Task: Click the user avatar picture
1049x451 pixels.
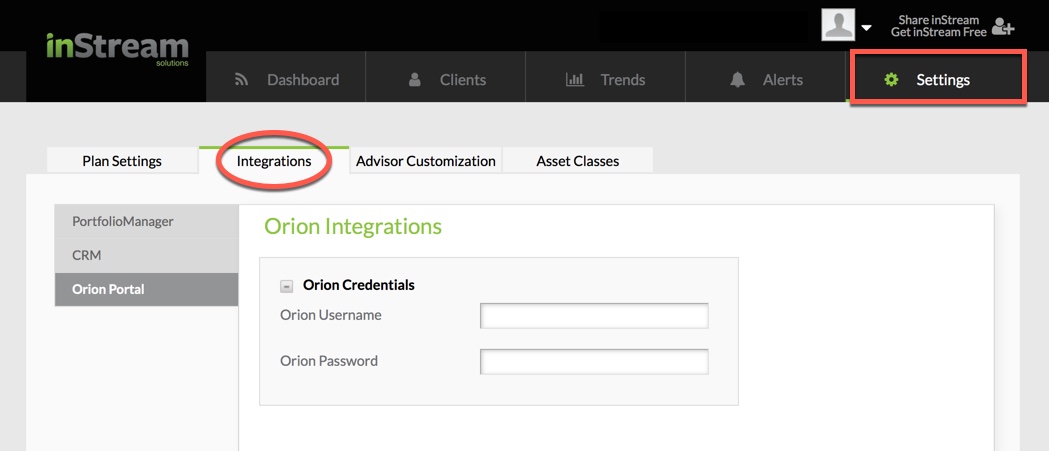Action: [838, 25]
